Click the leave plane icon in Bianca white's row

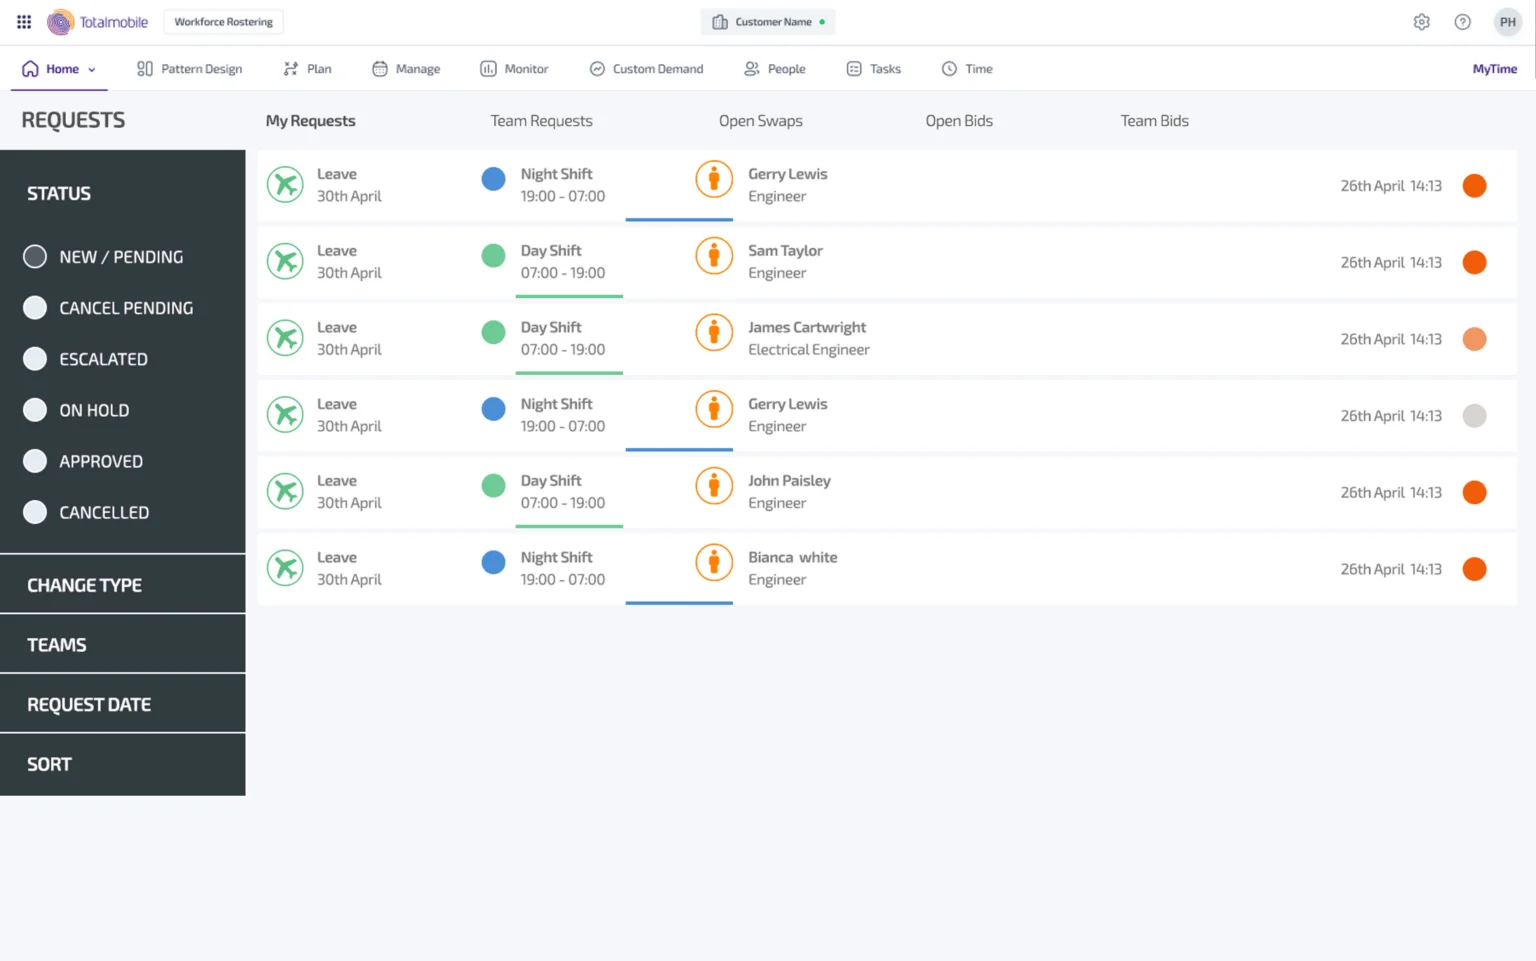(x=285, y=568)
